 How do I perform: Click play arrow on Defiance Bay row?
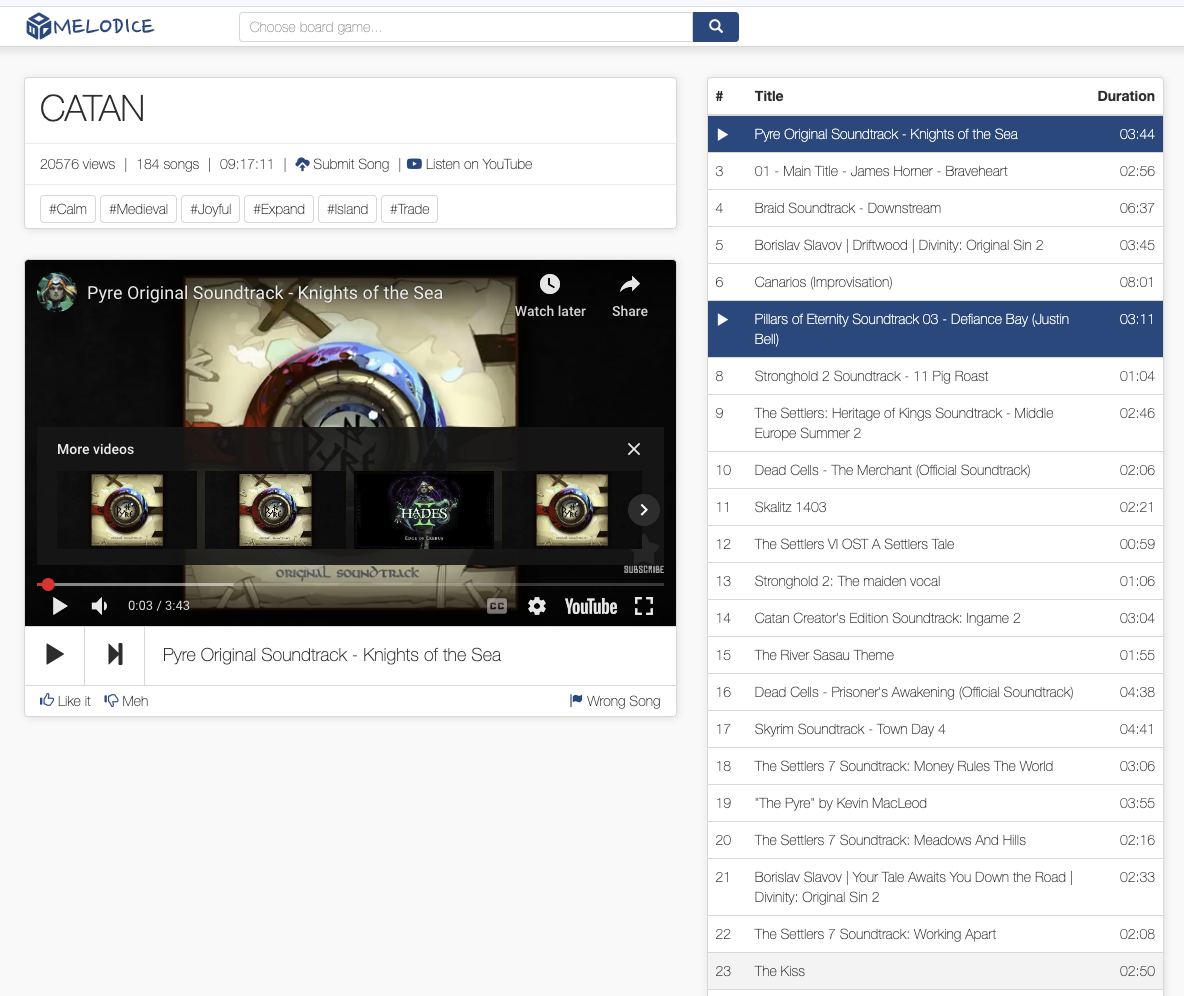coord(723,319)
